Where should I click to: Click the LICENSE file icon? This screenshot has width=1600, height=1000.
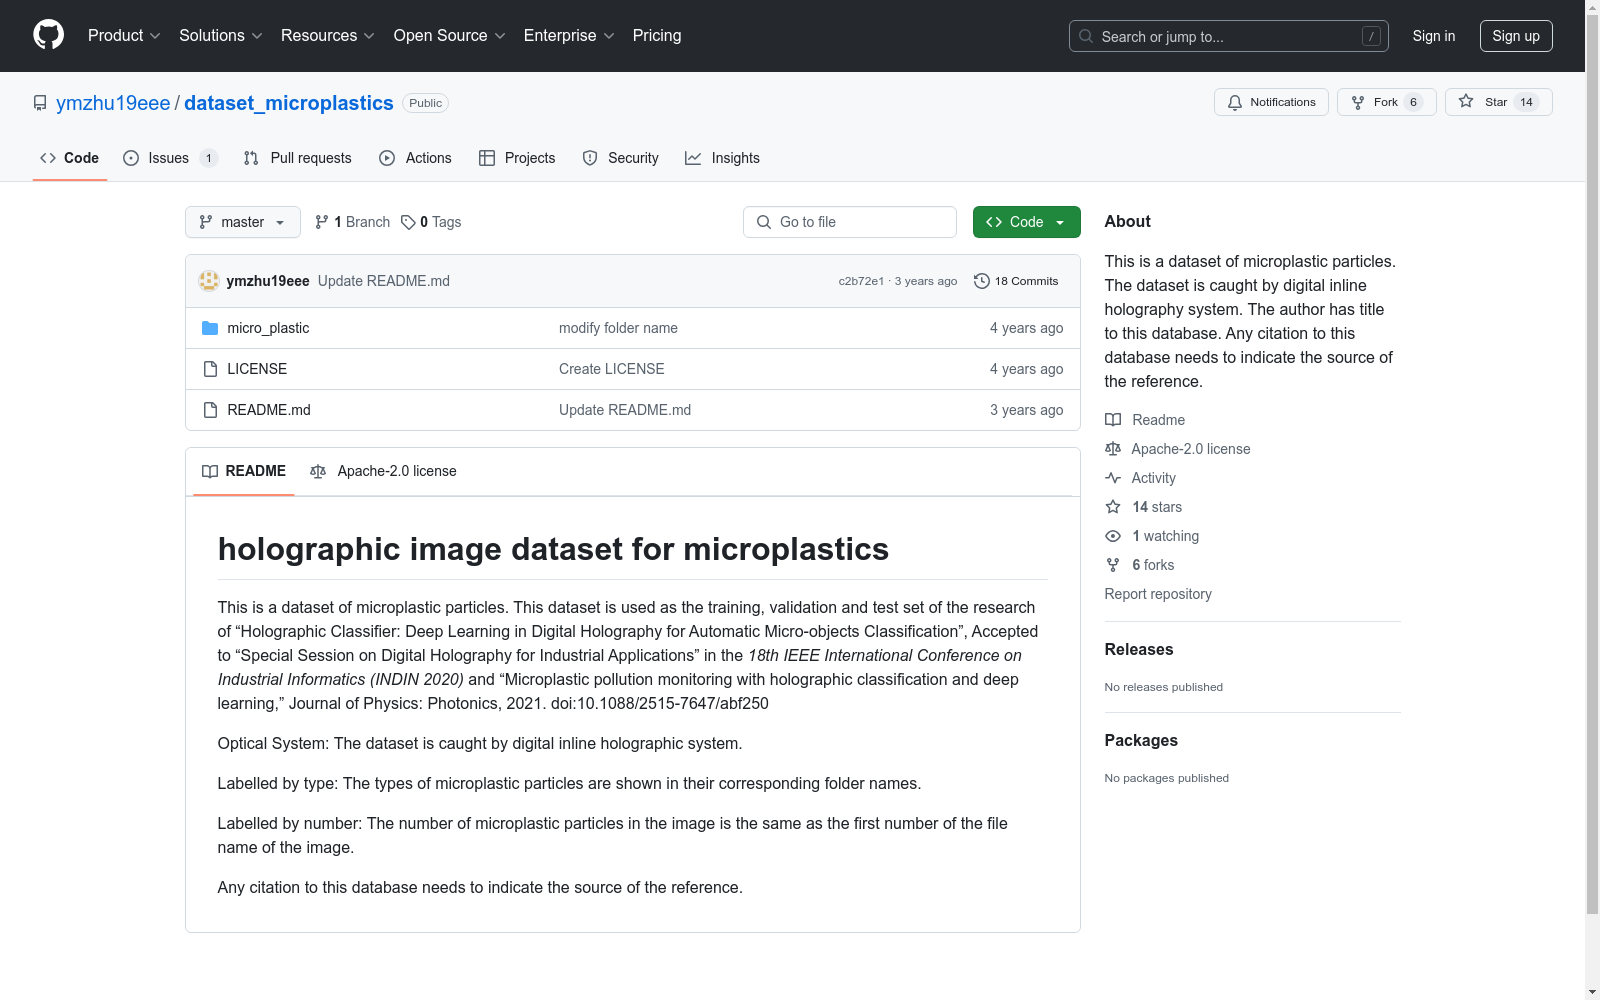(x=210, y=369)
